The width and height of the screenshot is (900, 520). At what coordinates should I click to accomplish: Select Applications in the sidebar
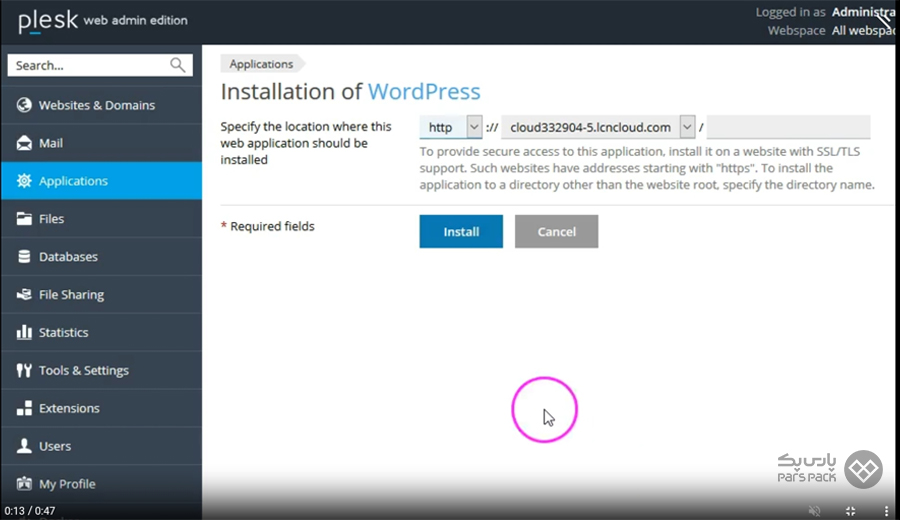(x=101, y=181)
